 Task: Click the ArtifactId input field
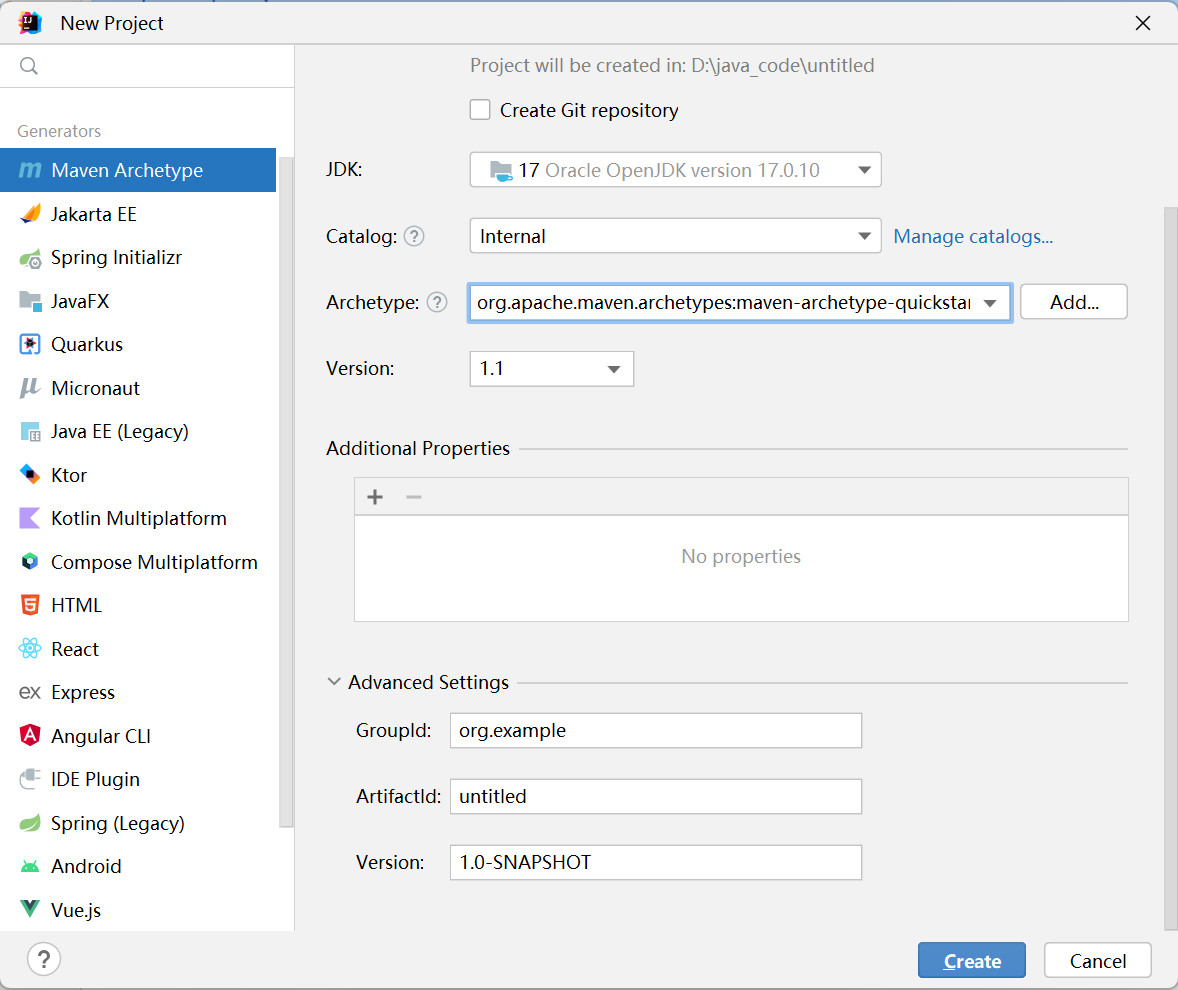pyautogui.click(x=656, y=796)
